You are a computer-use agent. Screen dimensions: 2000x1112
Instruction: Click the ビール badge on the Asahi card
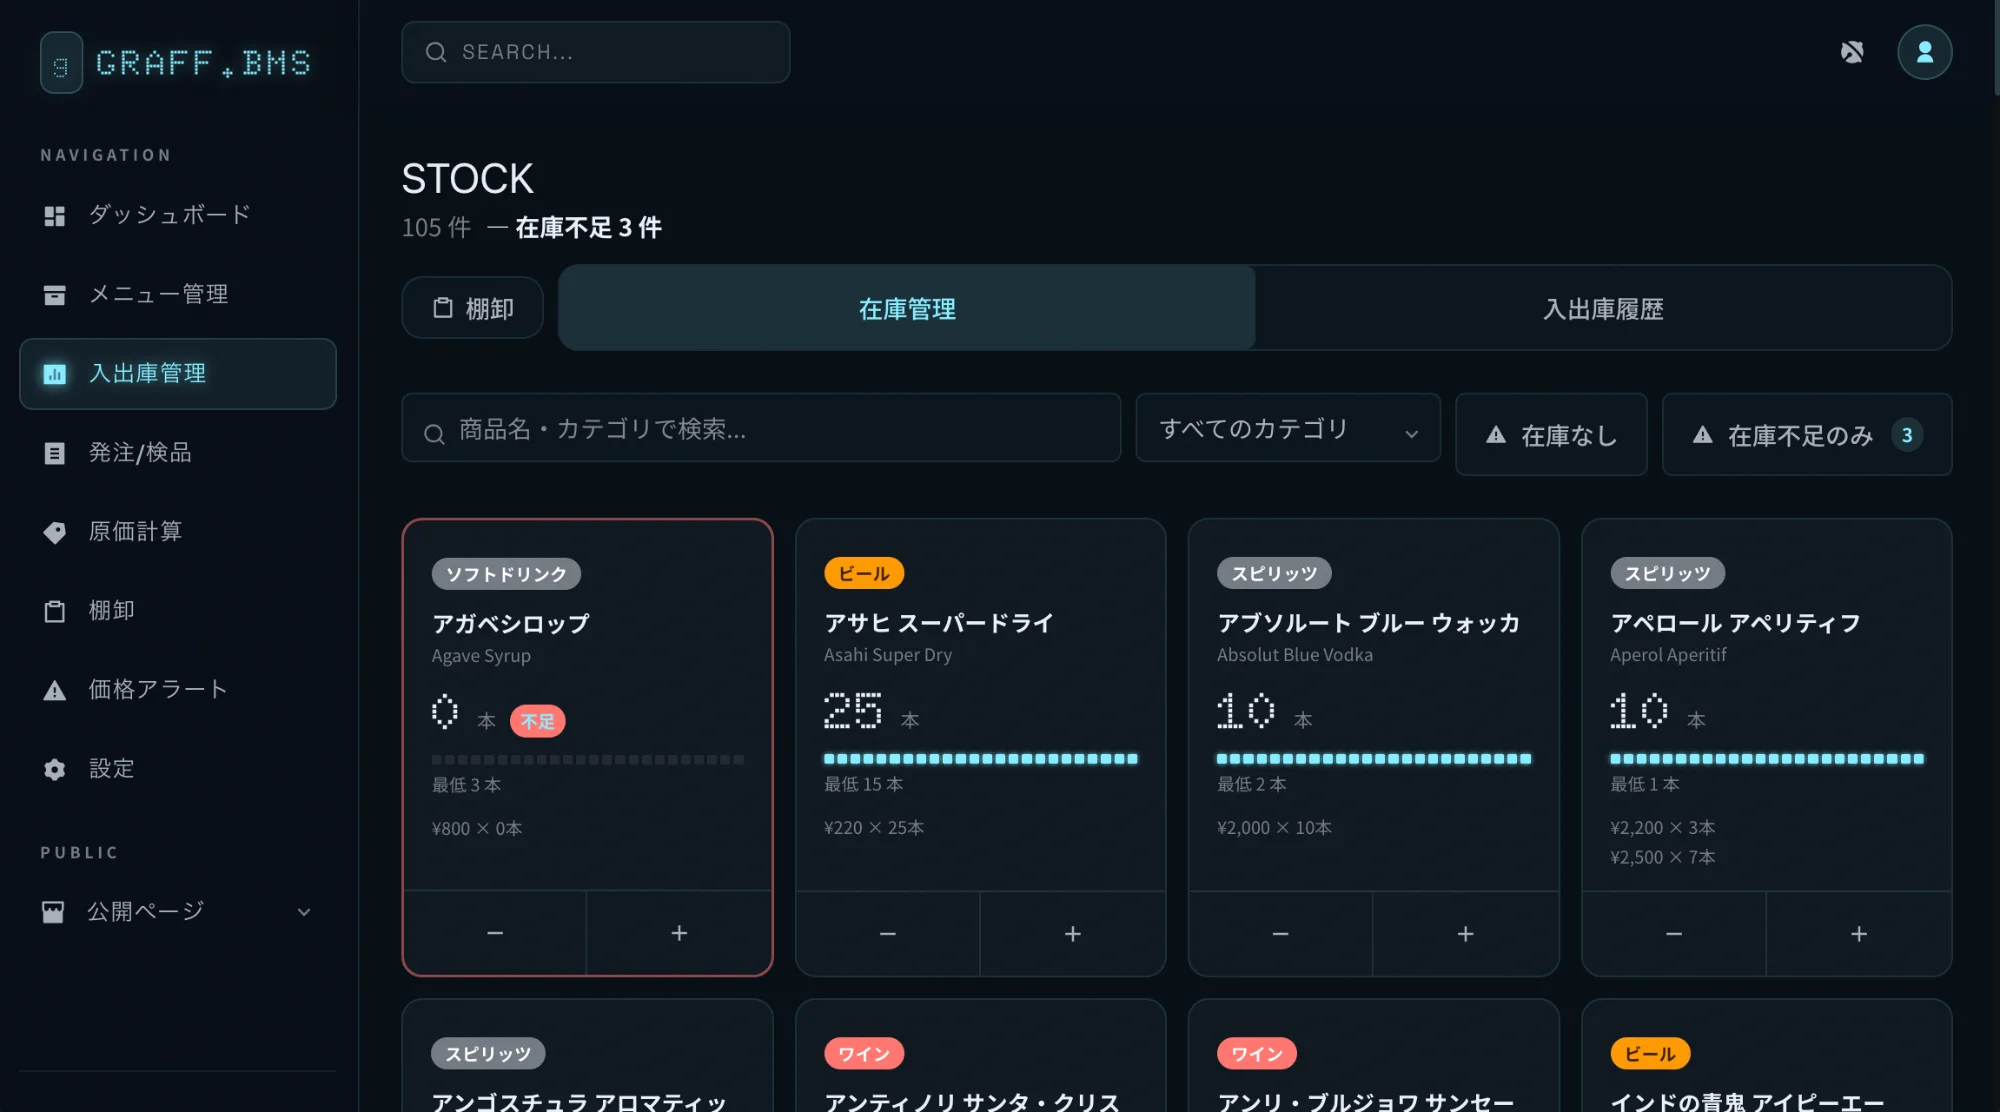[x=864, y=573]
